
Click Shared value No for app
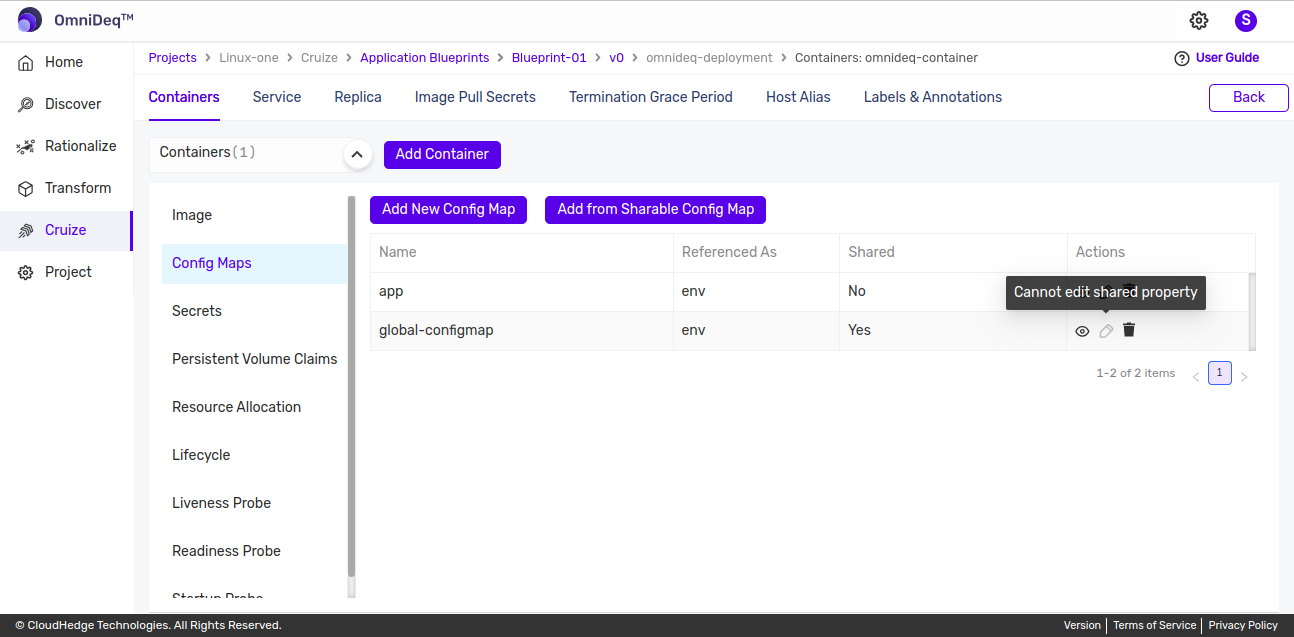(857, 291)
